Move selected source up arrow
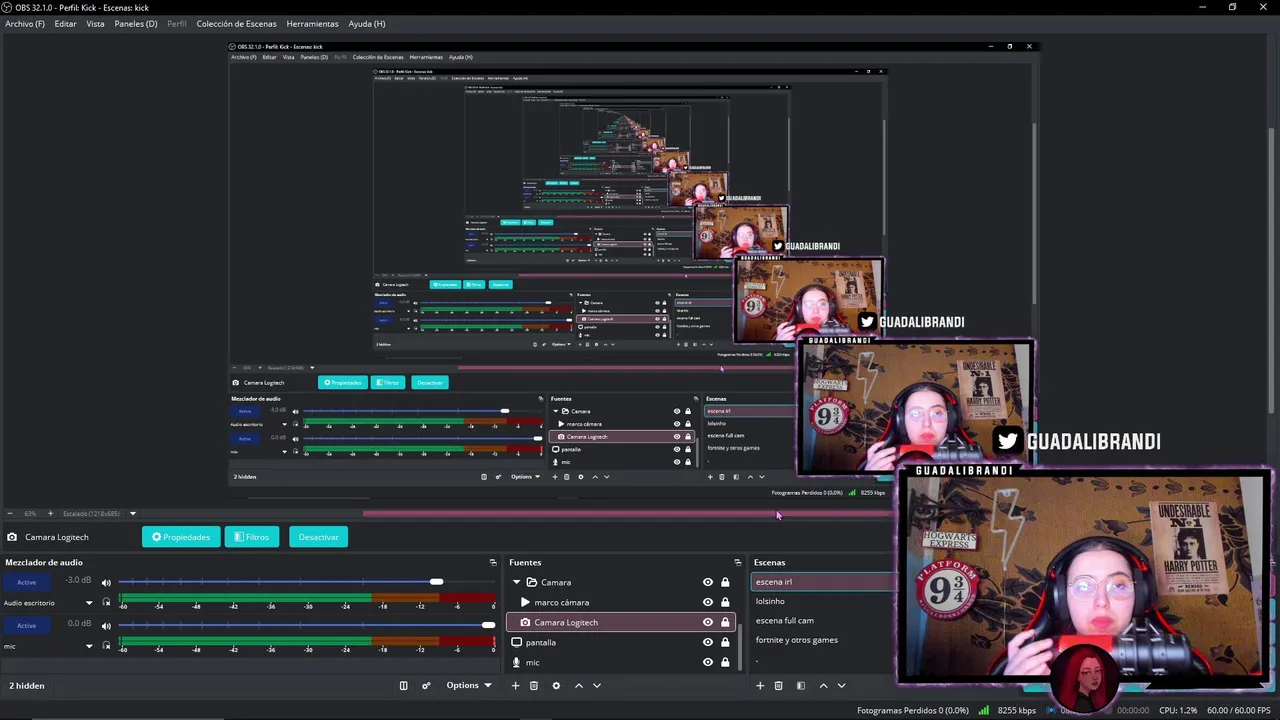This screenshot has width=1280, height=720. (578, 686)
